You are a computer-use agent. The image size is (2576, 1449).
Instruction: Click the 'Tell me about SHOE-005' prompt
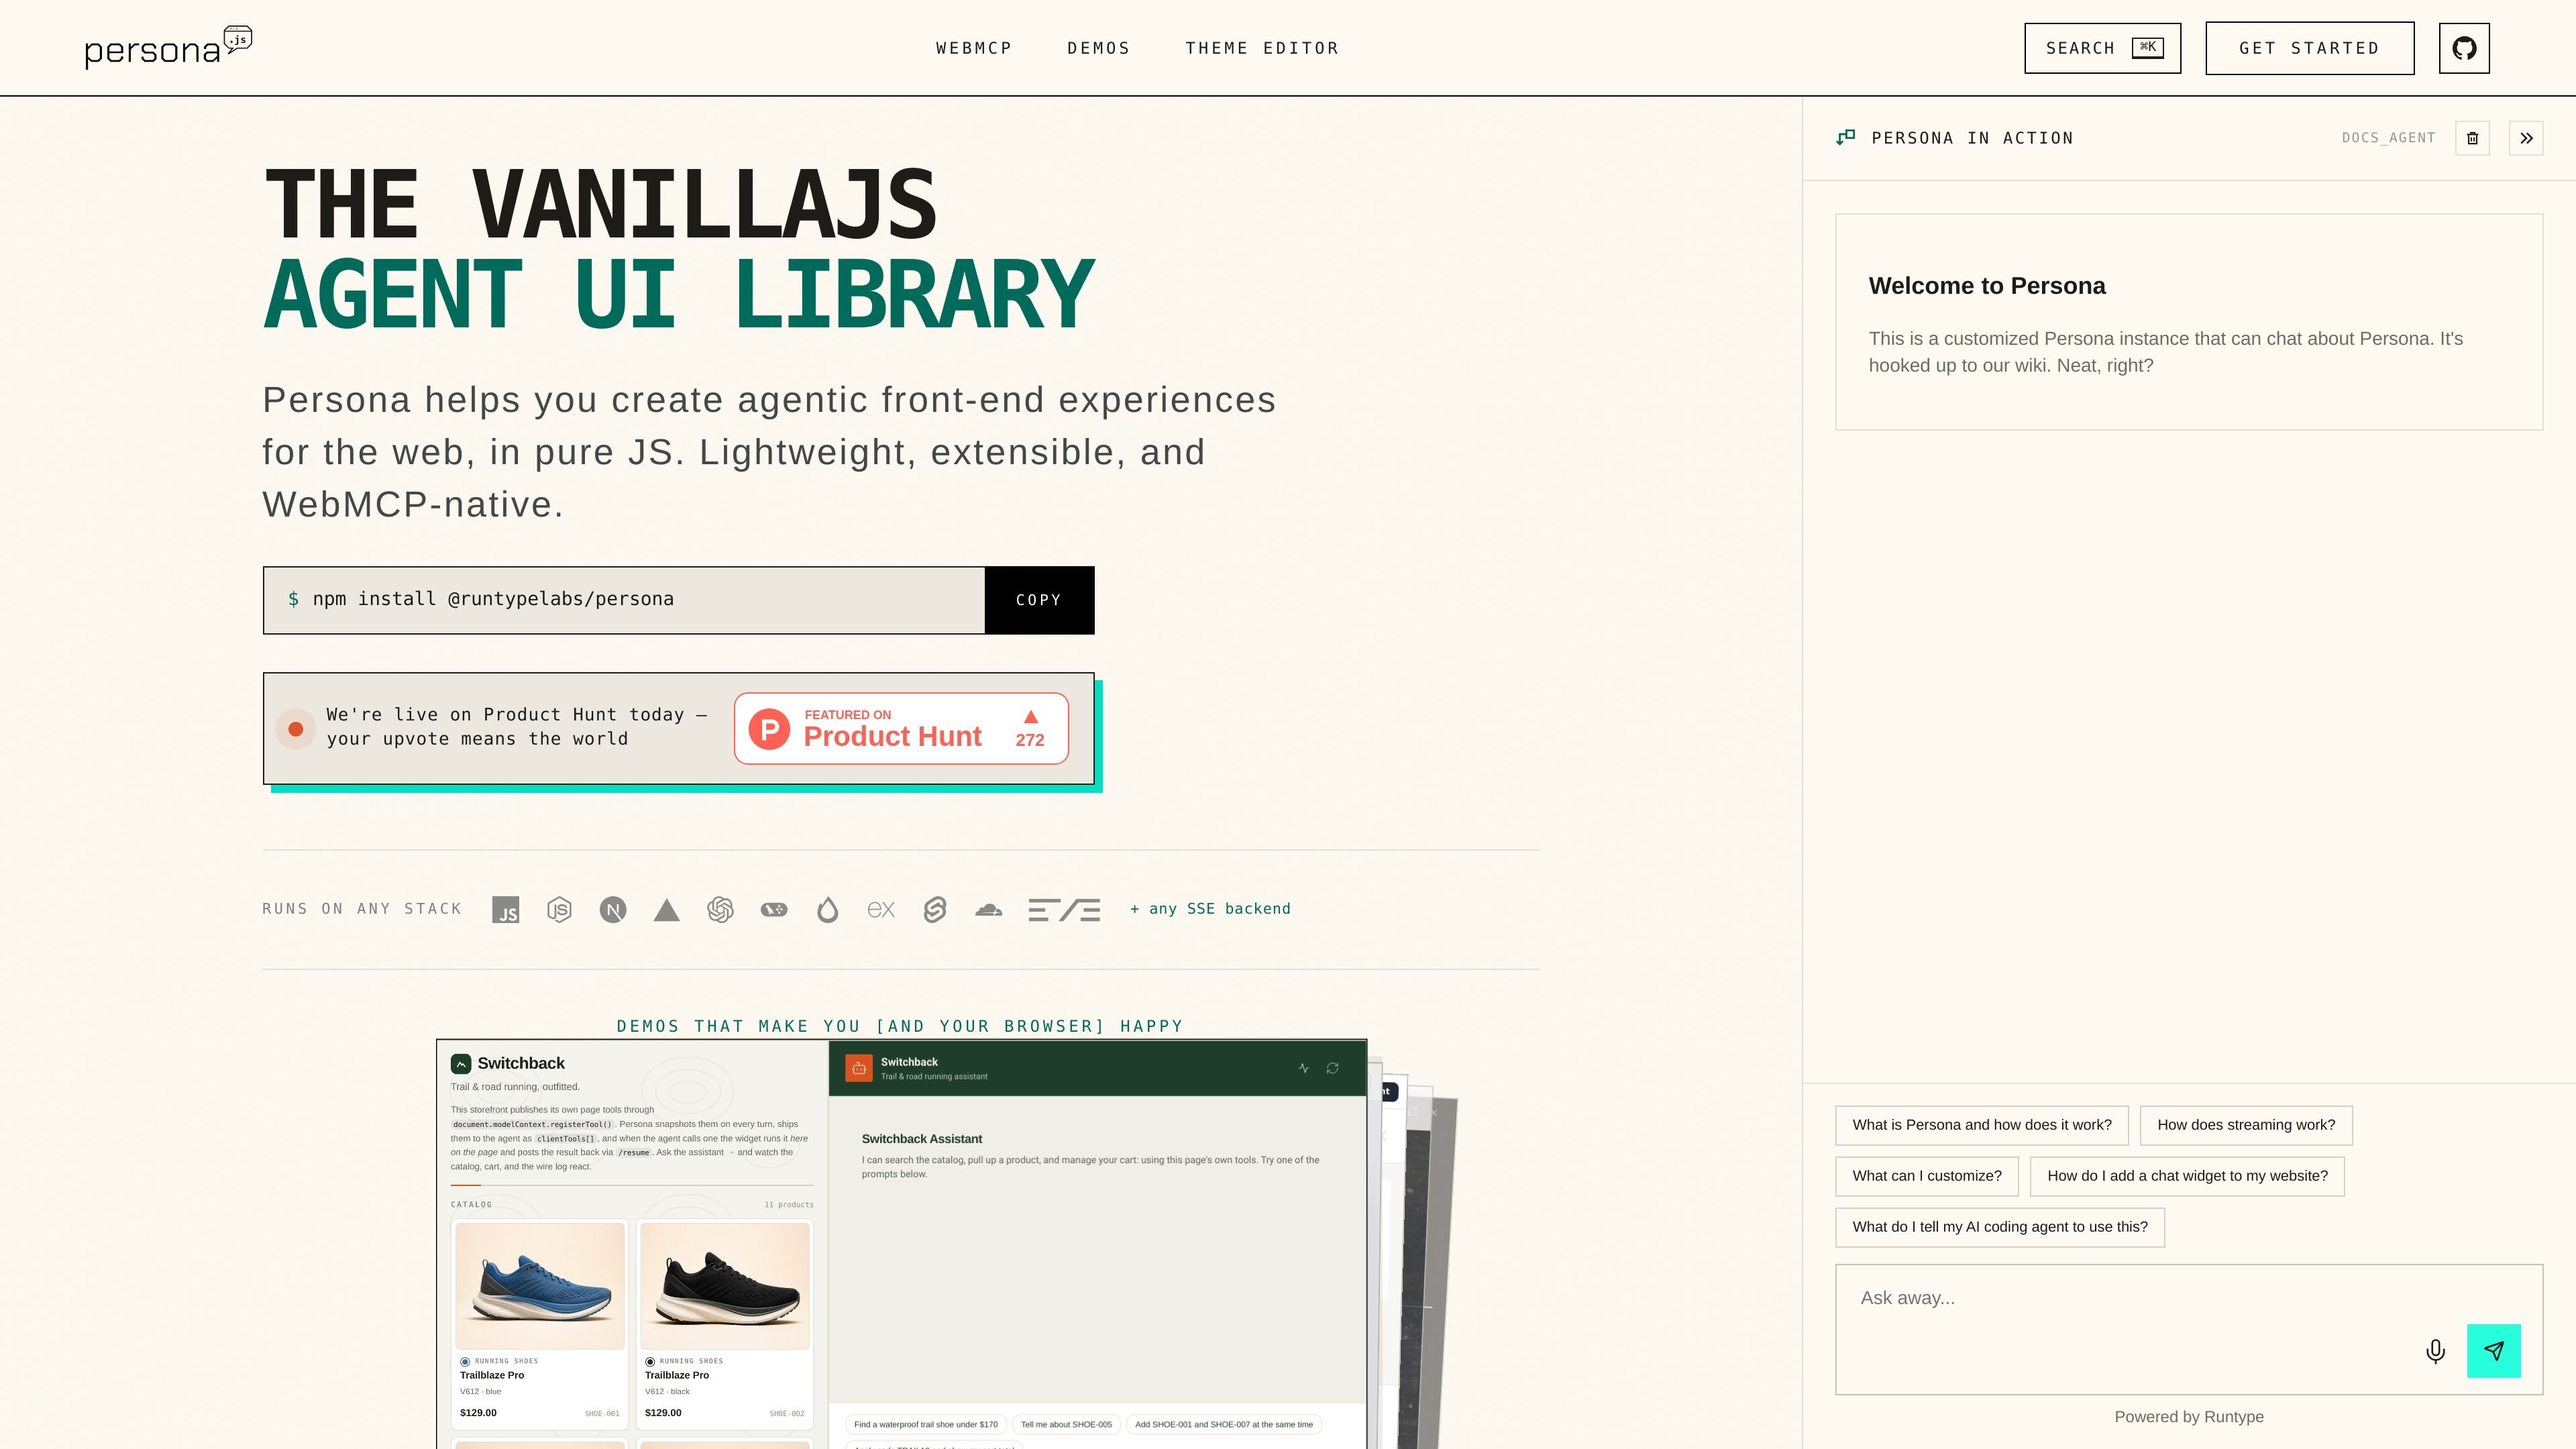[1066, 1425]
